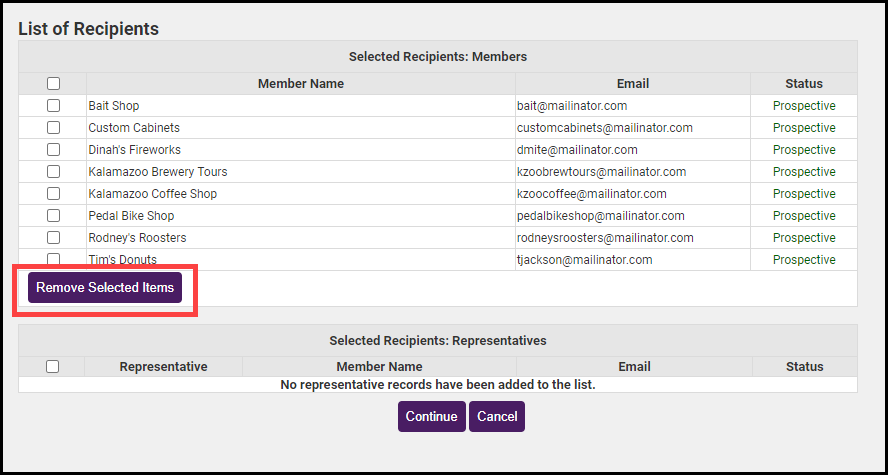Screen dimensions: 888x475
Task: Toggle select-all checkbox in Representatives header
Action: tap(53, 367)
